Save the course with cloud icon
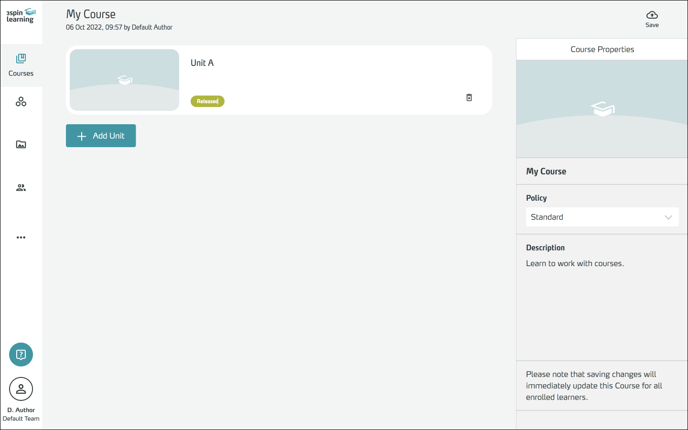 tap(652, 18)
